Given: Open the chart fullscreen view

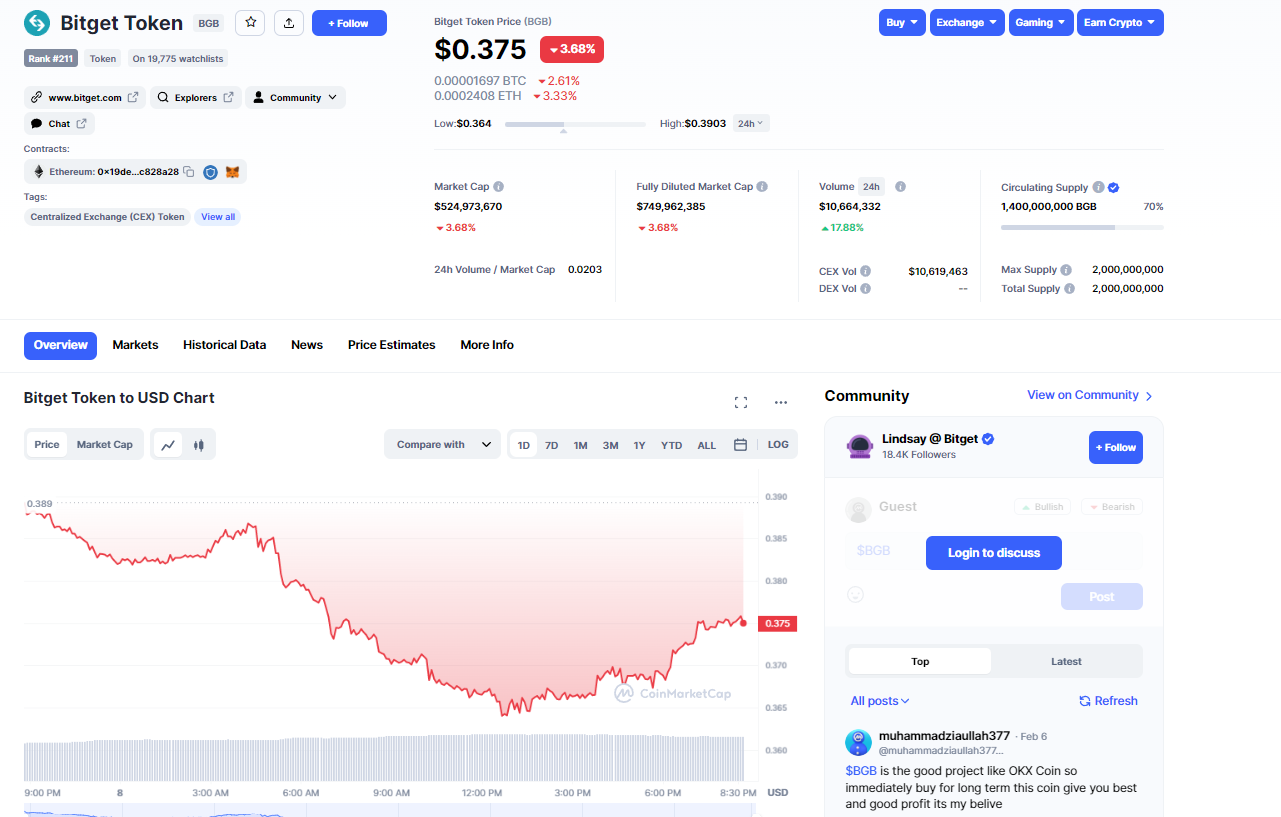Looking at the screenshot, I should pyautogui.click(x=741, y=402).
